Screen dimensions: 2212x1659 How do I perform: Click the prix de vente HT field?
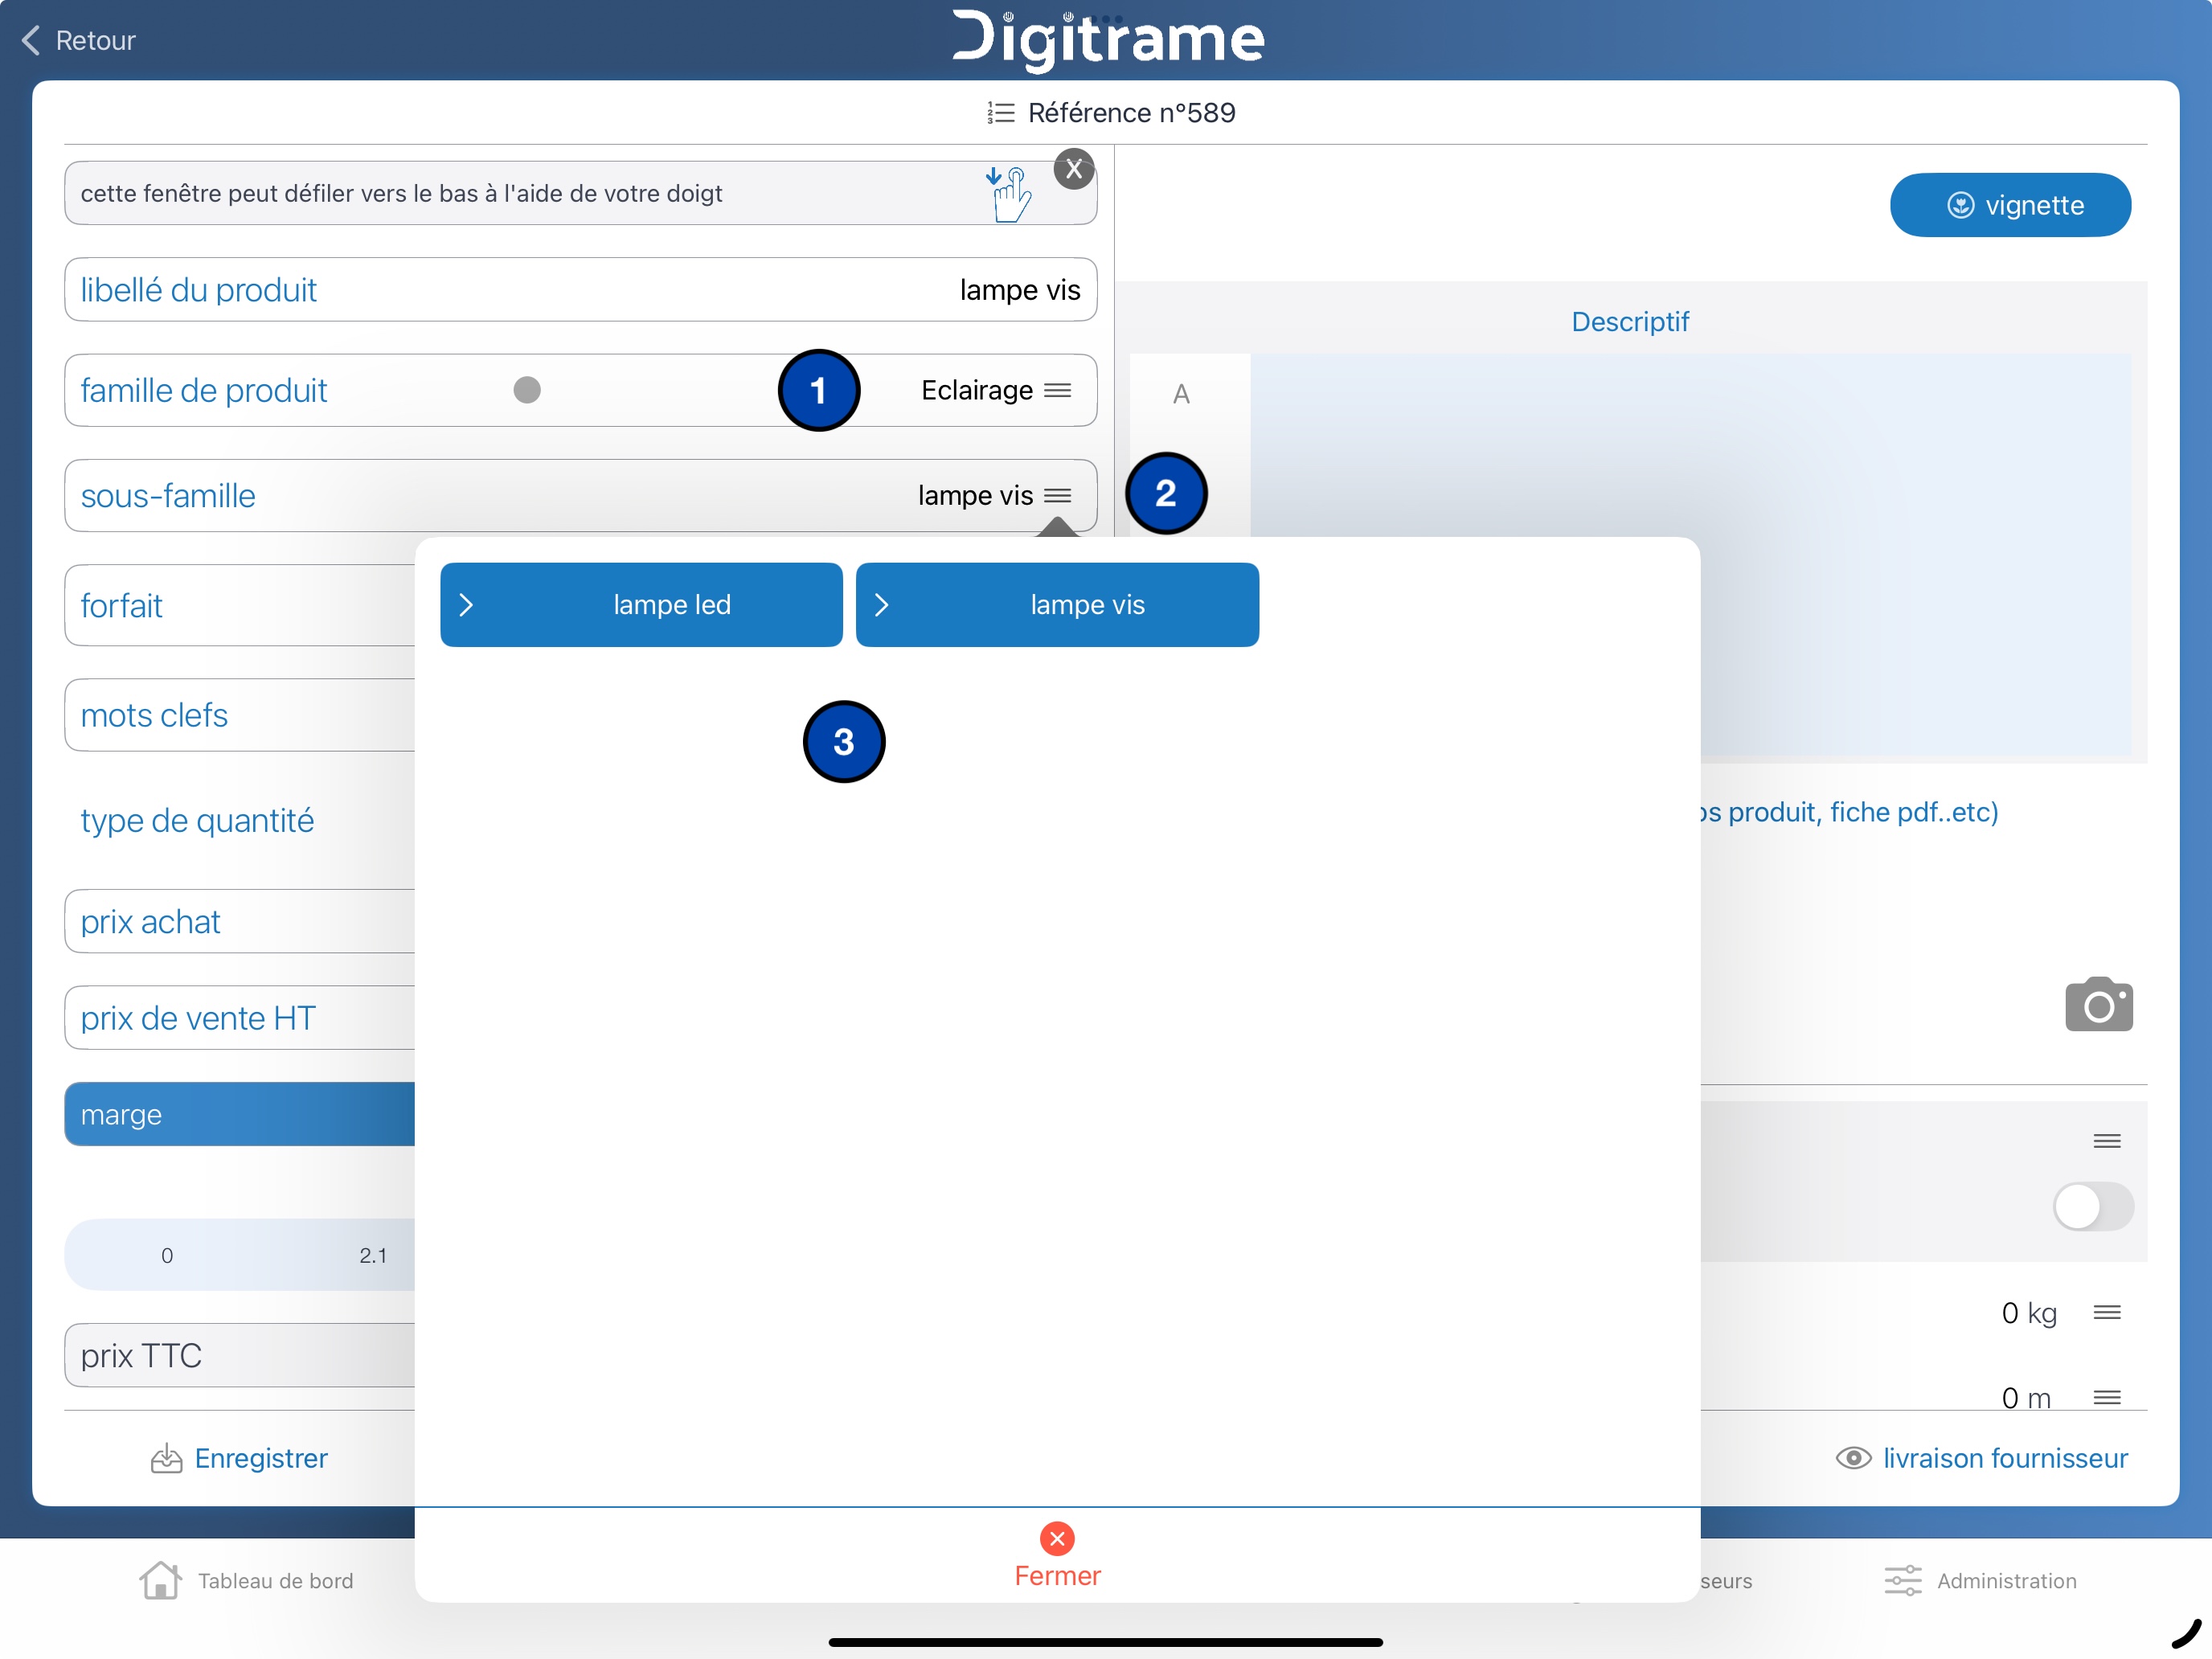click(x=240, y=1018)
